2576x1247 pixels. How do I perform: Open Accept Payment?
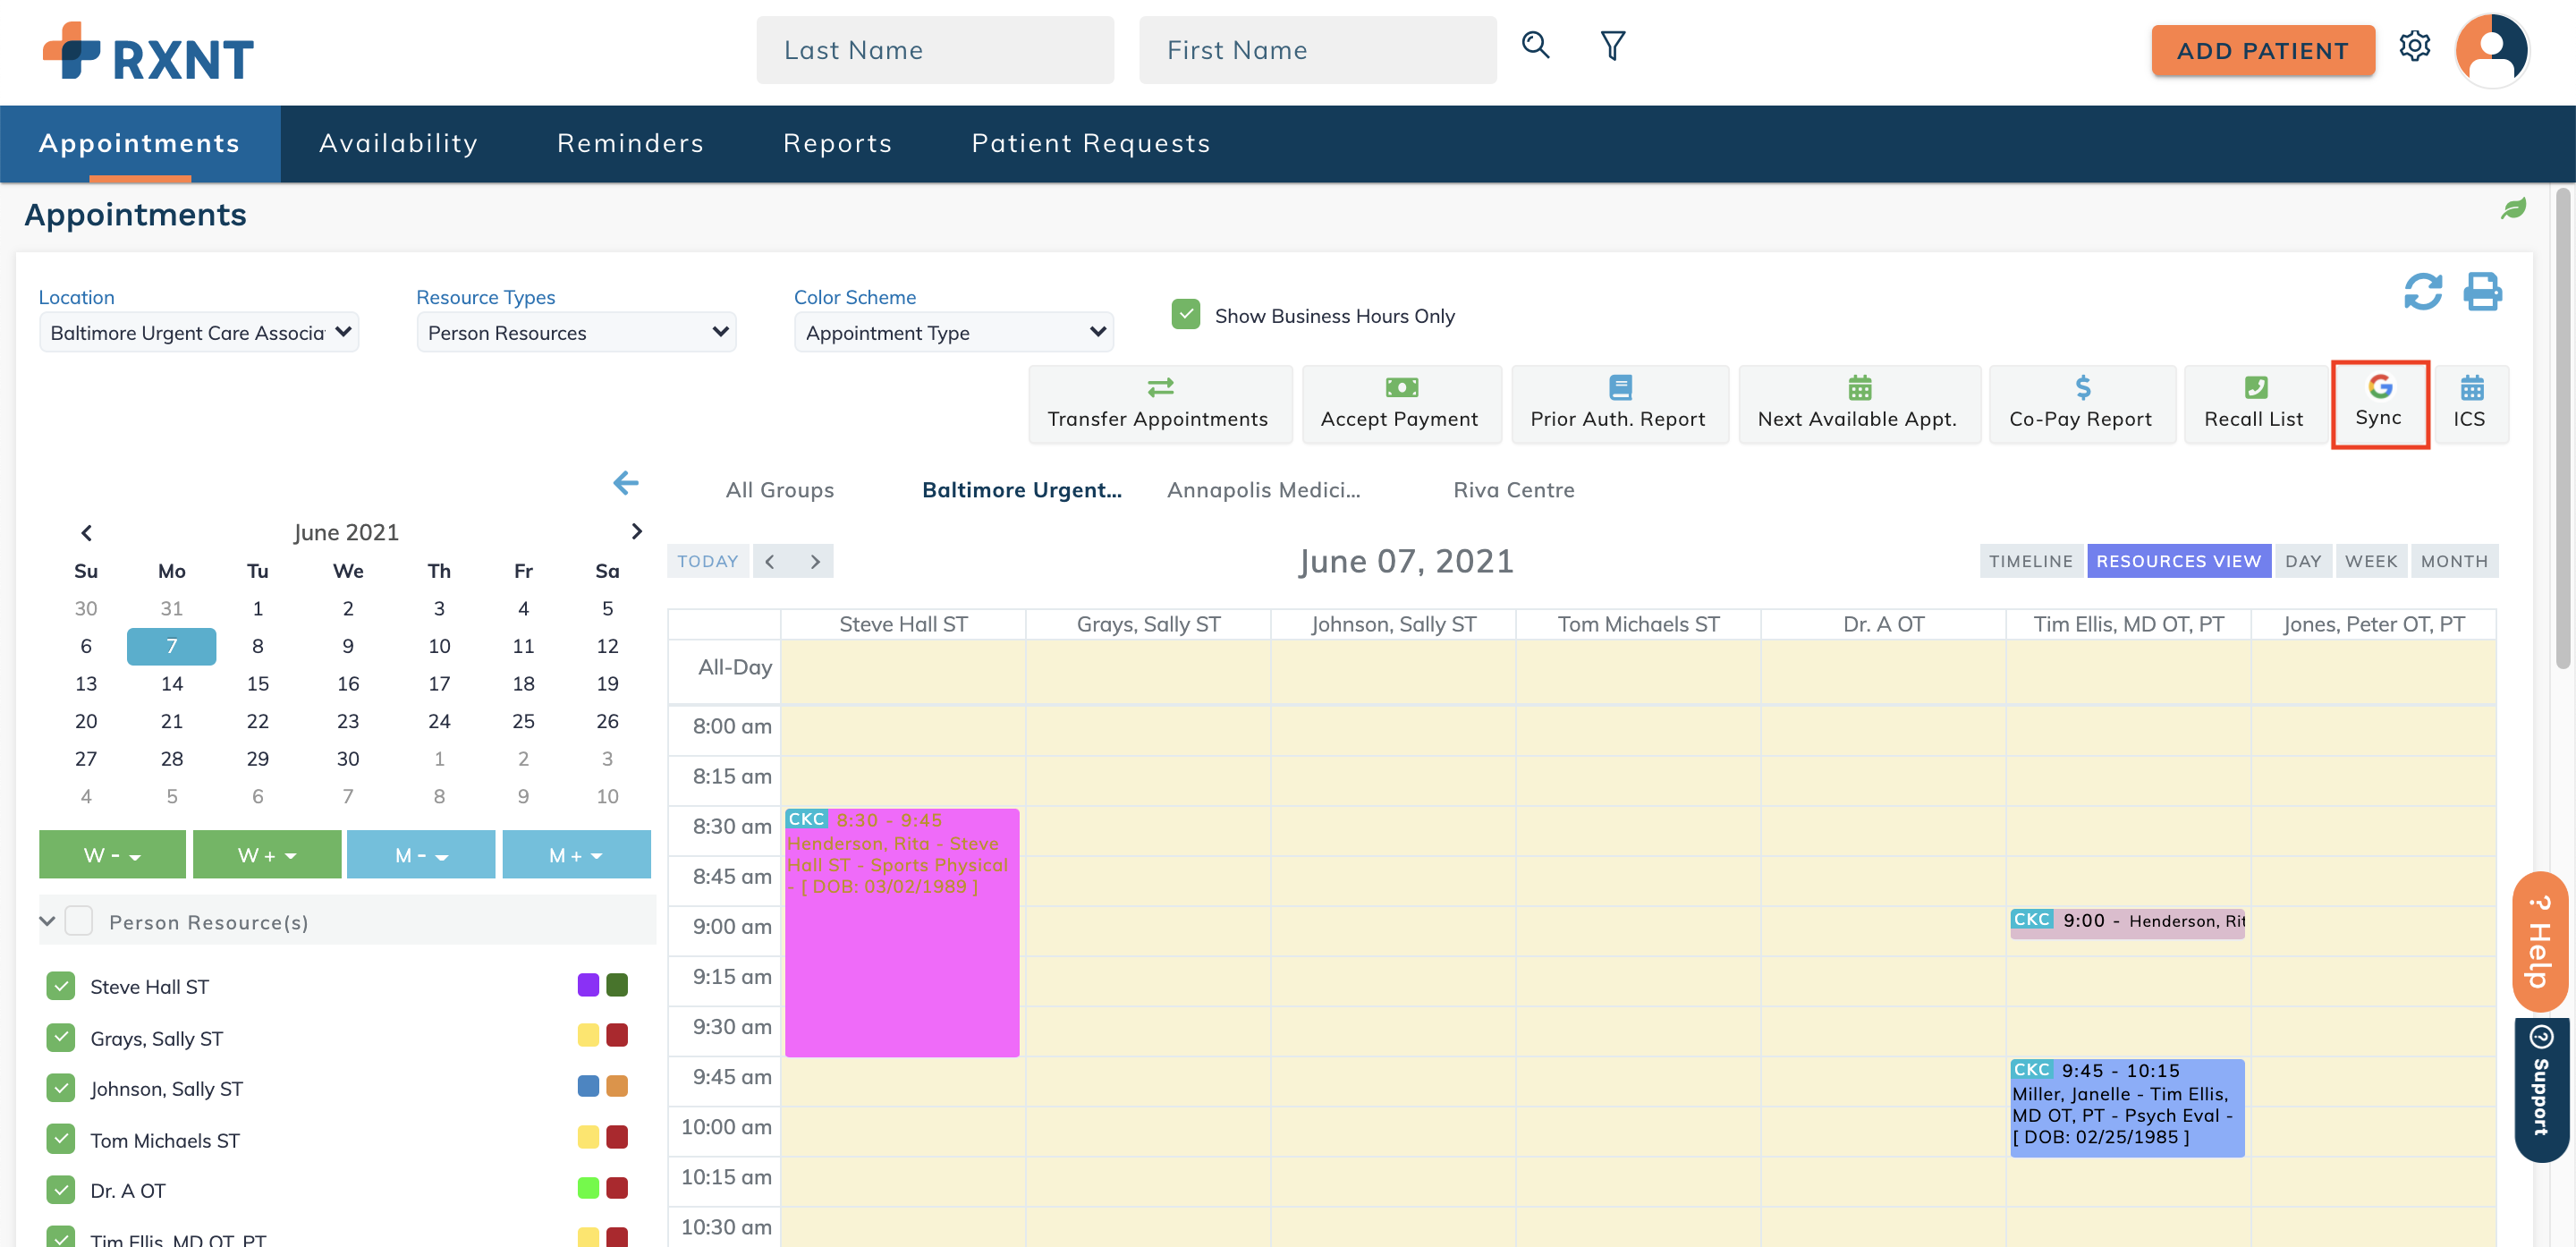[1400, 404]
